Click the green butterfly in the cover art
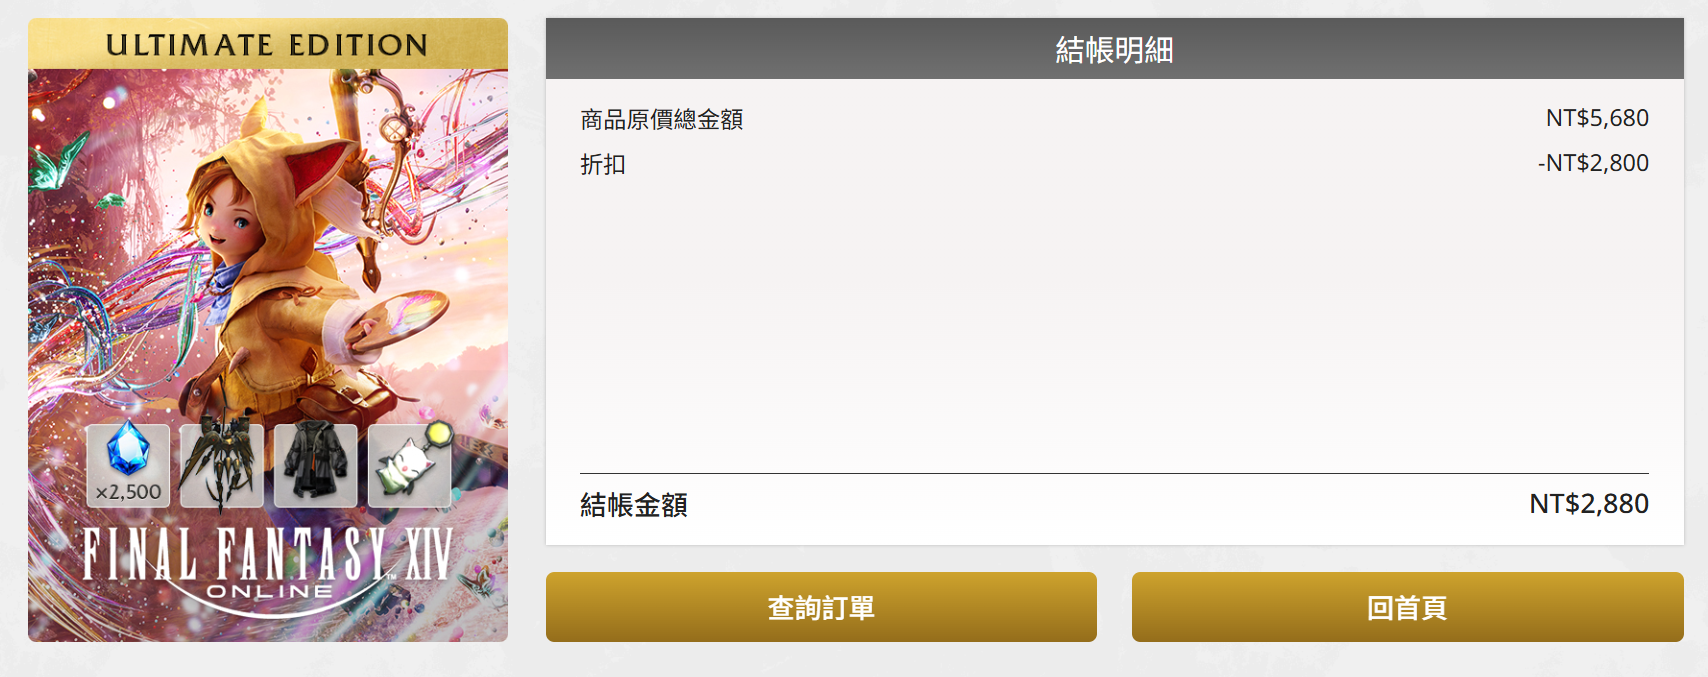1708x677 pixels. [56, 162]
